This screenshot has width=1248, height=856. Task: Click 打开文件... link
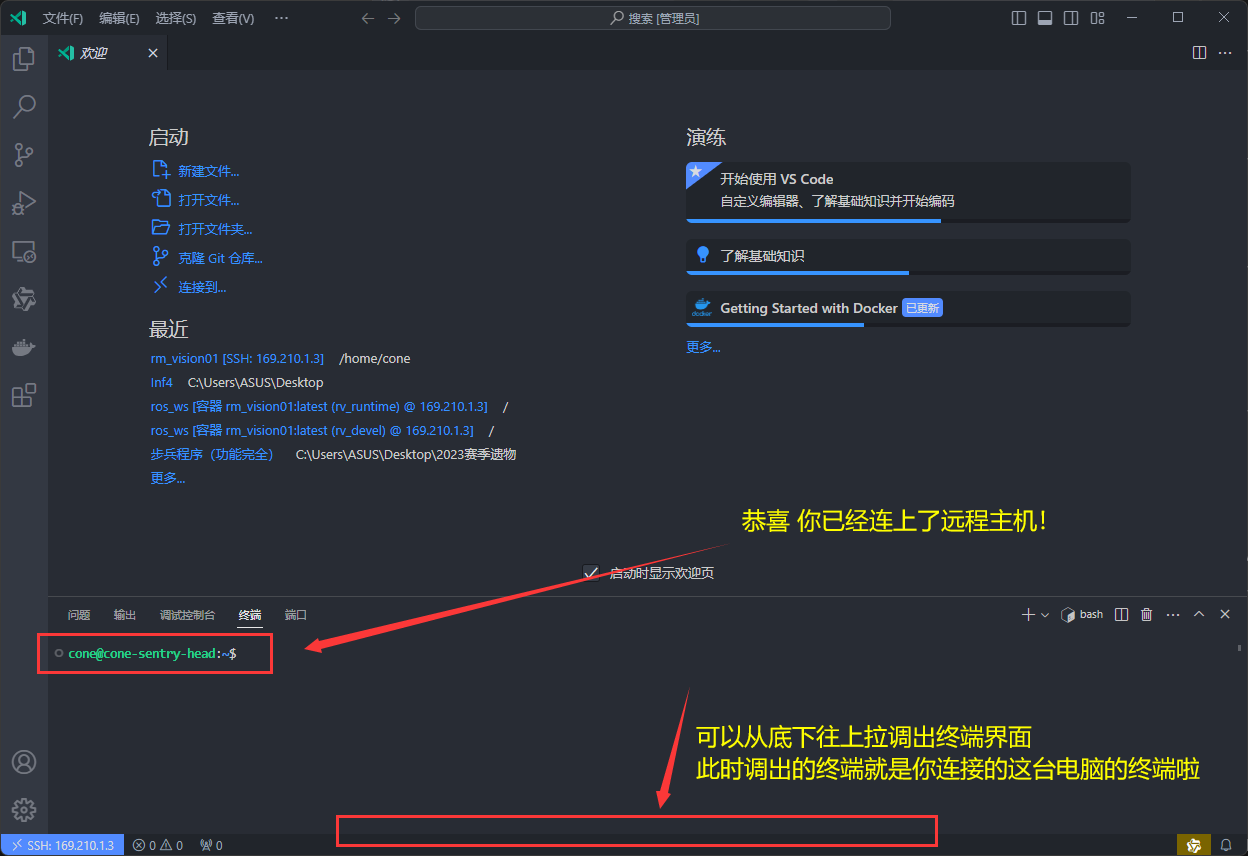tap(208, 200)
